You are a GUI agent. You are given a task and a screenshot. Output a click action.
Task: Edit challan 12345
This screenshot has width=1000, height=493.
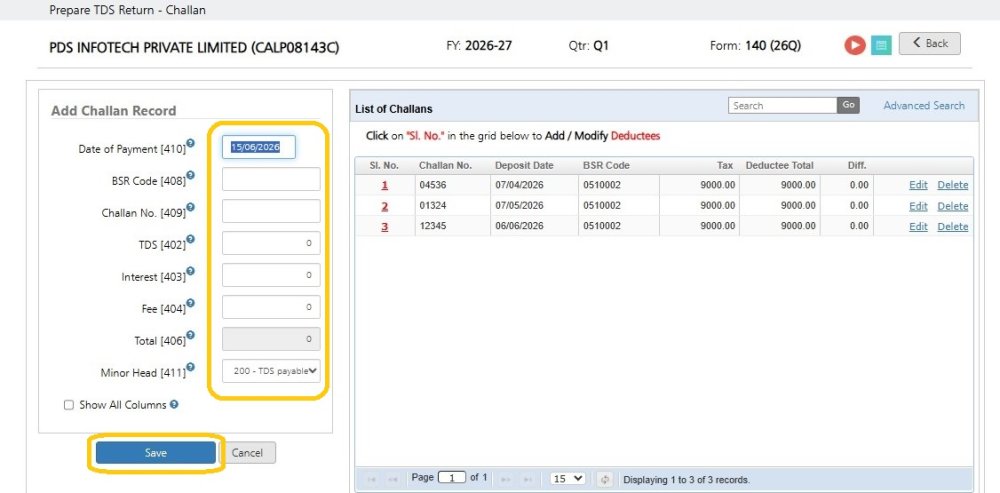click(918, 226)
